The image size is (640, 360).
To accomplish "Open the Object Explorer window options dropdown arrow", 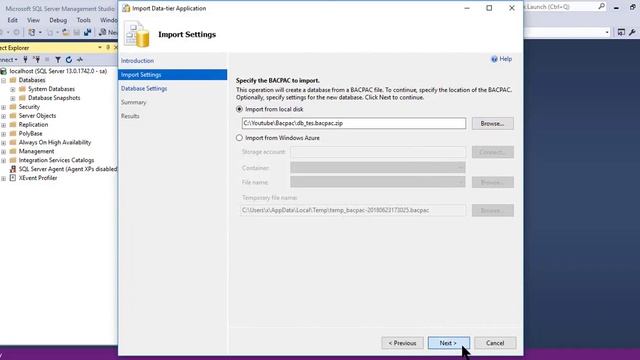I will [x=100, y=48].
